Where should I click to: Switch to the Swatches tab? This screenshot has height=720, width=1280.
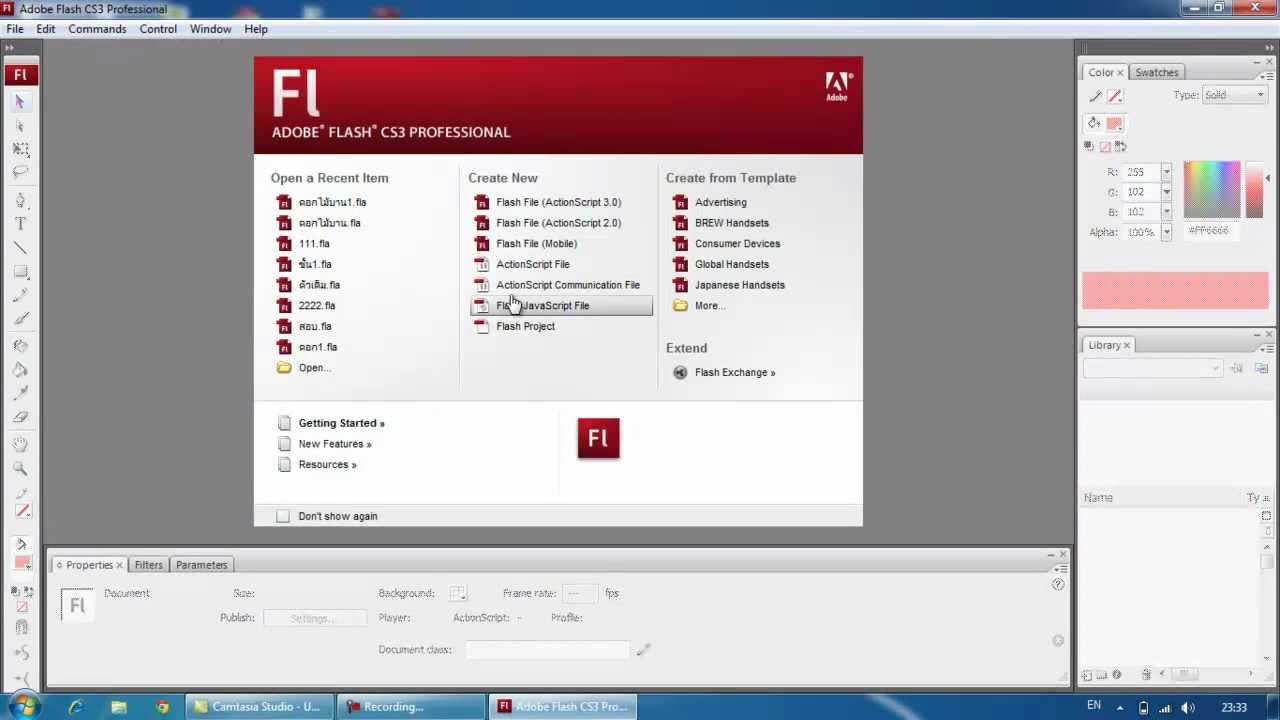tap(1157, 72)
